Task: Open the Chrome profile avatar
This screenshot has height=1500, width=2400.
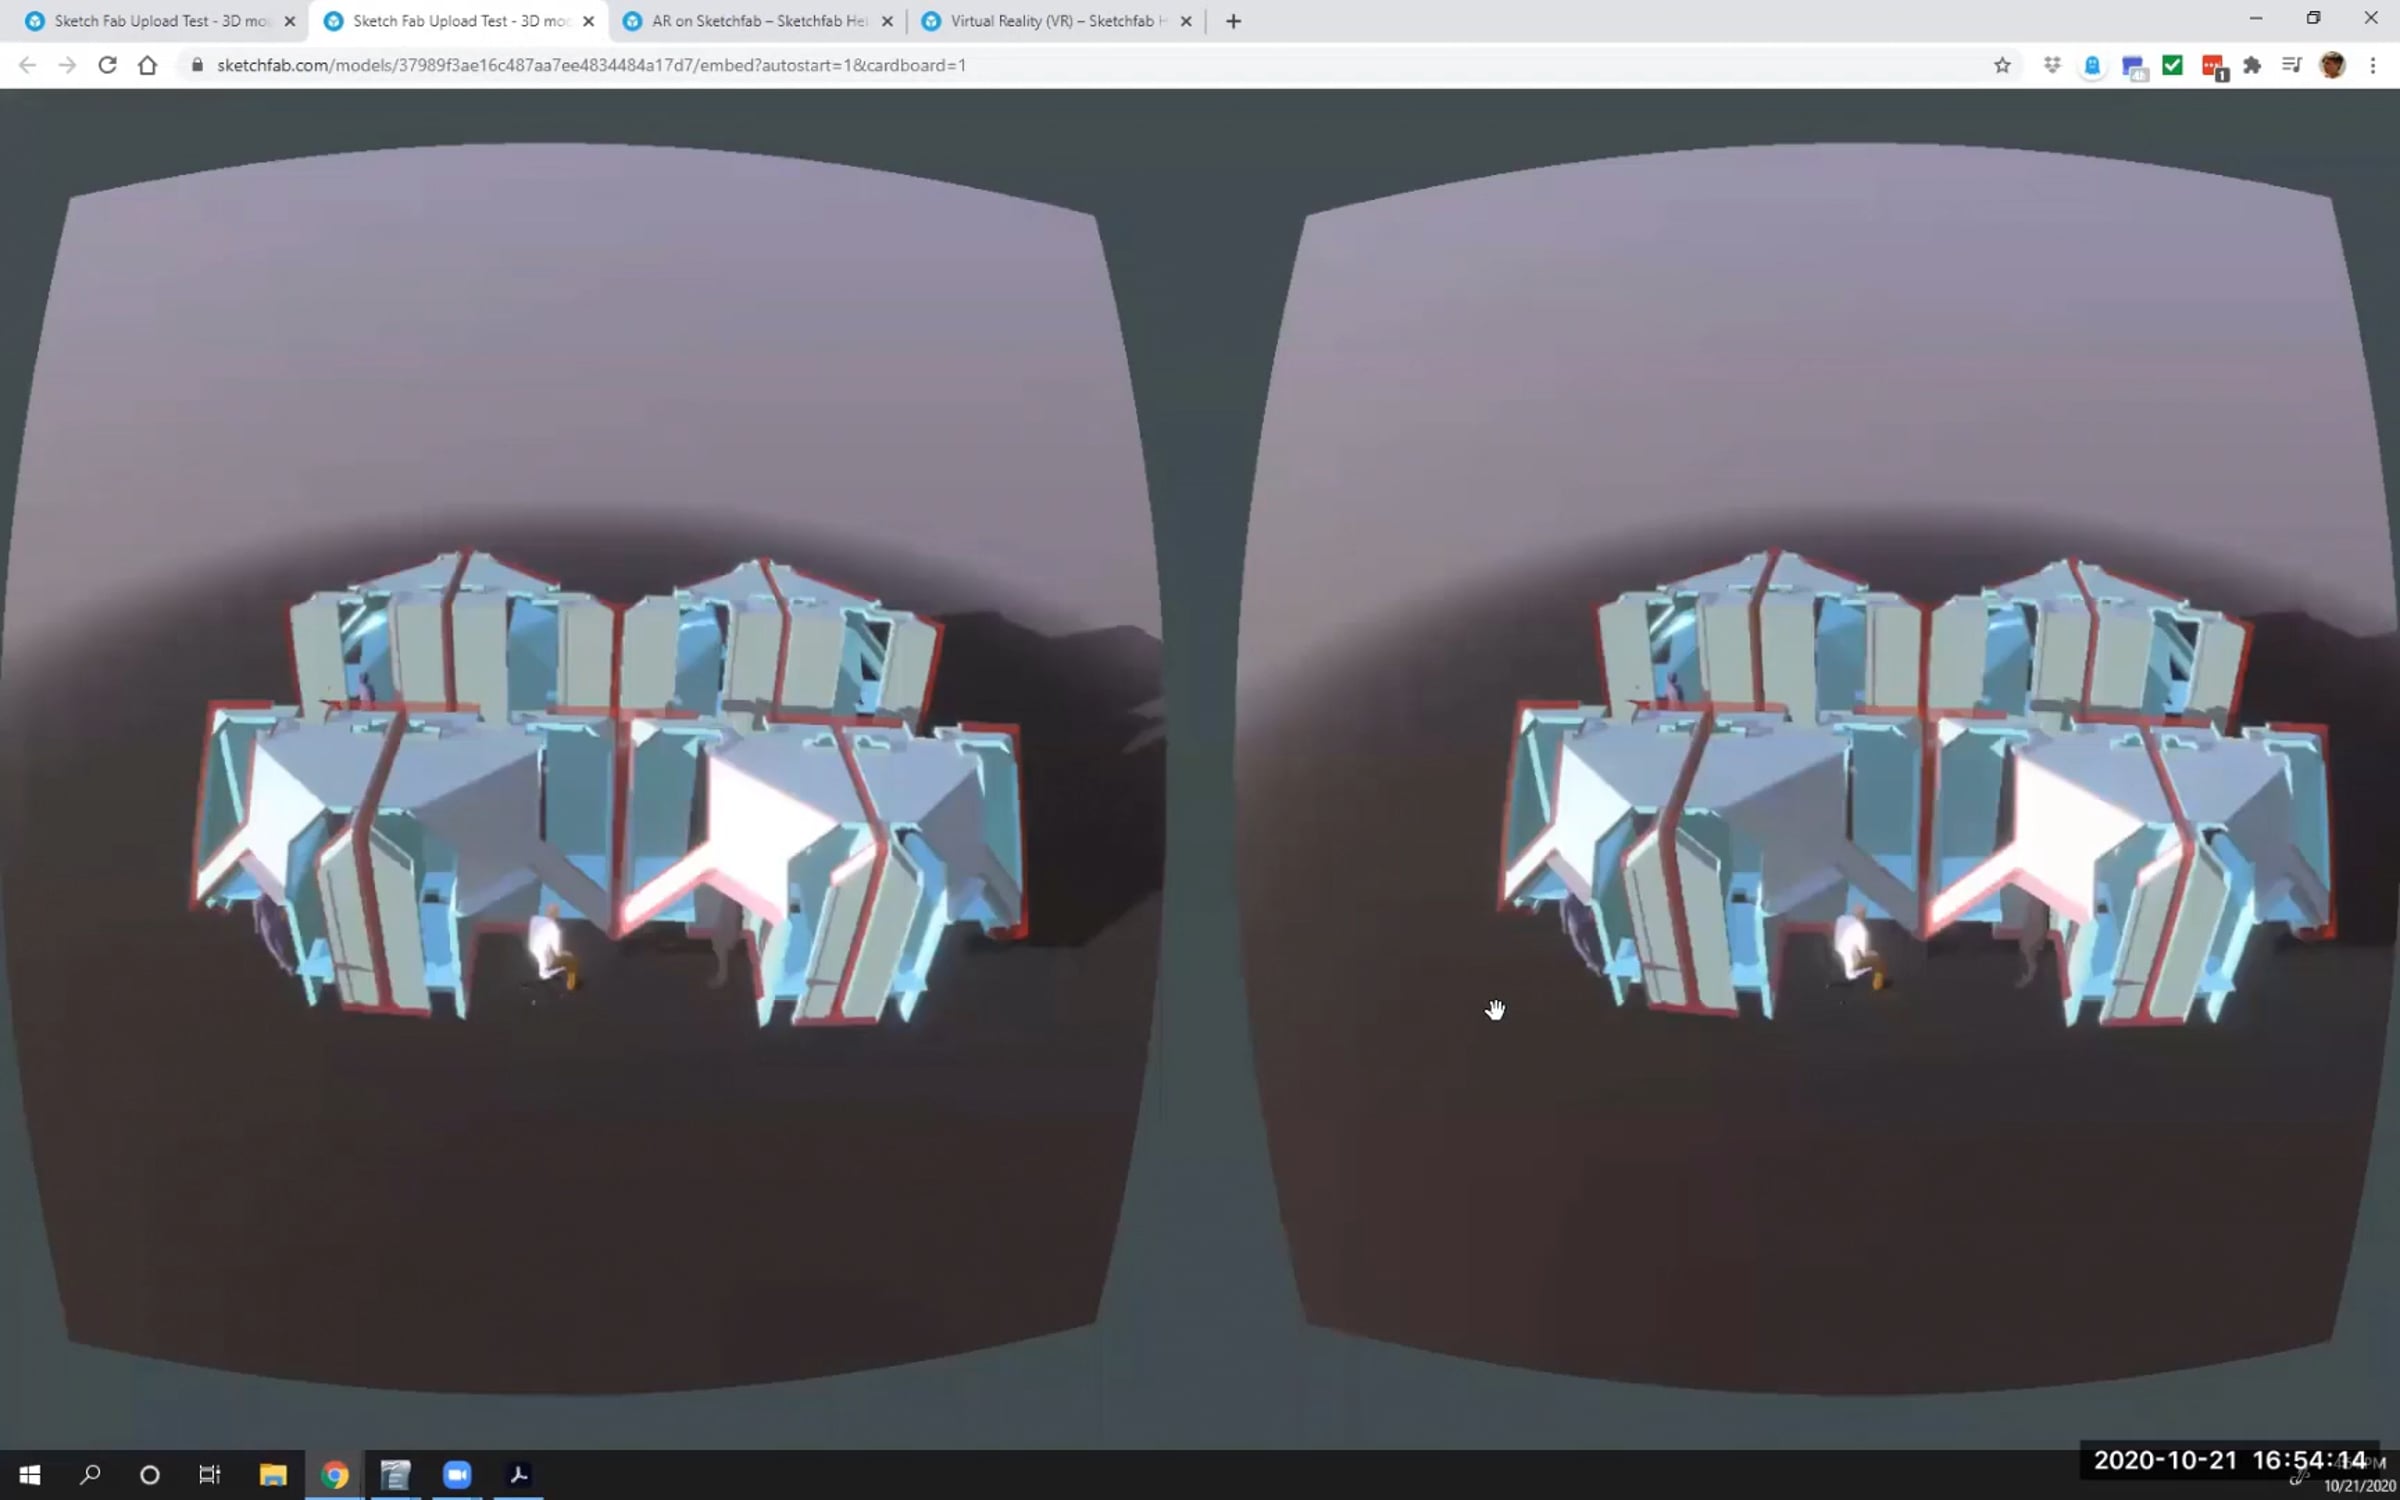Action: [2332, 65]
